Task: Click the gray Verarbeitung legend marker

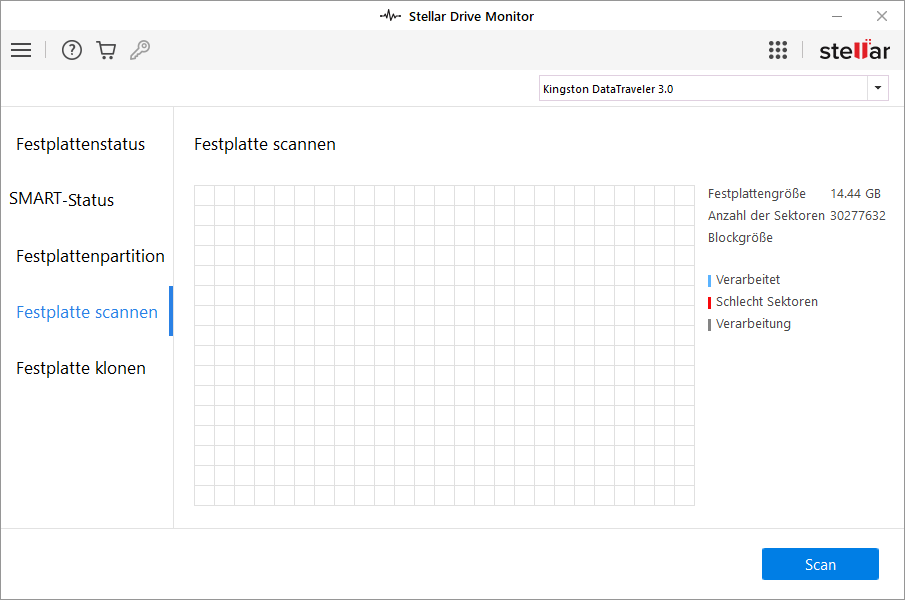Action: pos(709,324)
